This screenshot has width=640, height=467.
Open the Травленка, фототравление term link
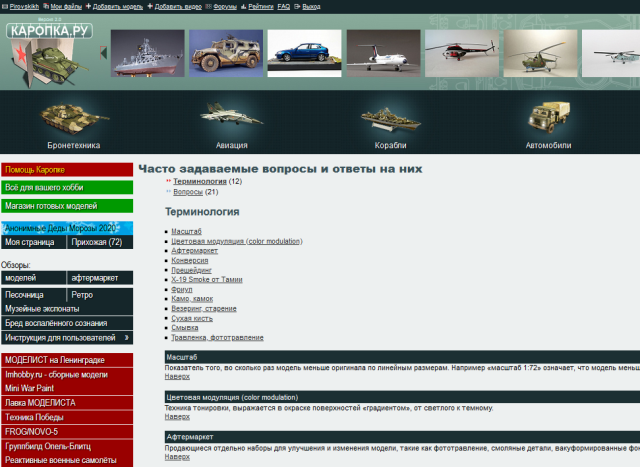click(x=217, y=337)
